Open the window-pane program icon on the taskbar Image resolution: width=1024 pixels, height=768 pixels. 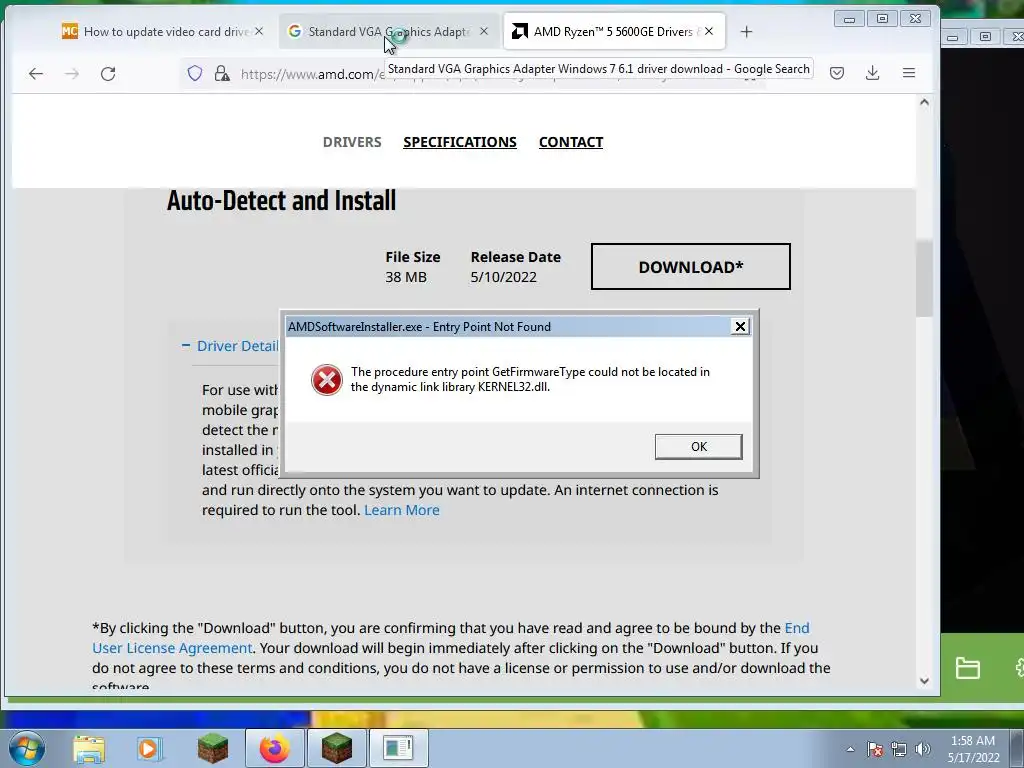[398, 748]
